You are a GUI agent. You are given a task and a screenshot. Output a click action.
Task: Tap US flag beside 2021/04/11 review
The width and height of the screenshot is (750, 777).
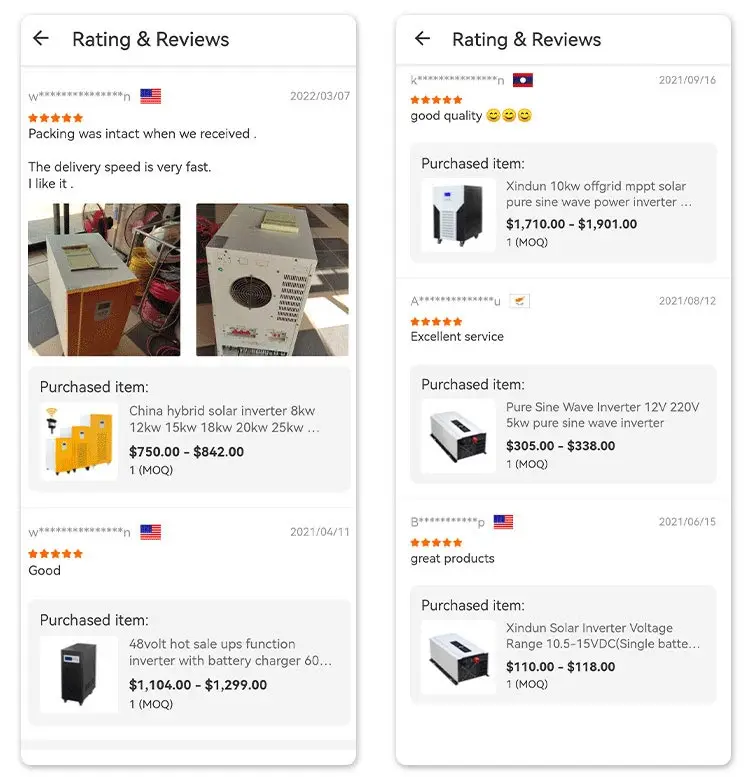(150, 532)
